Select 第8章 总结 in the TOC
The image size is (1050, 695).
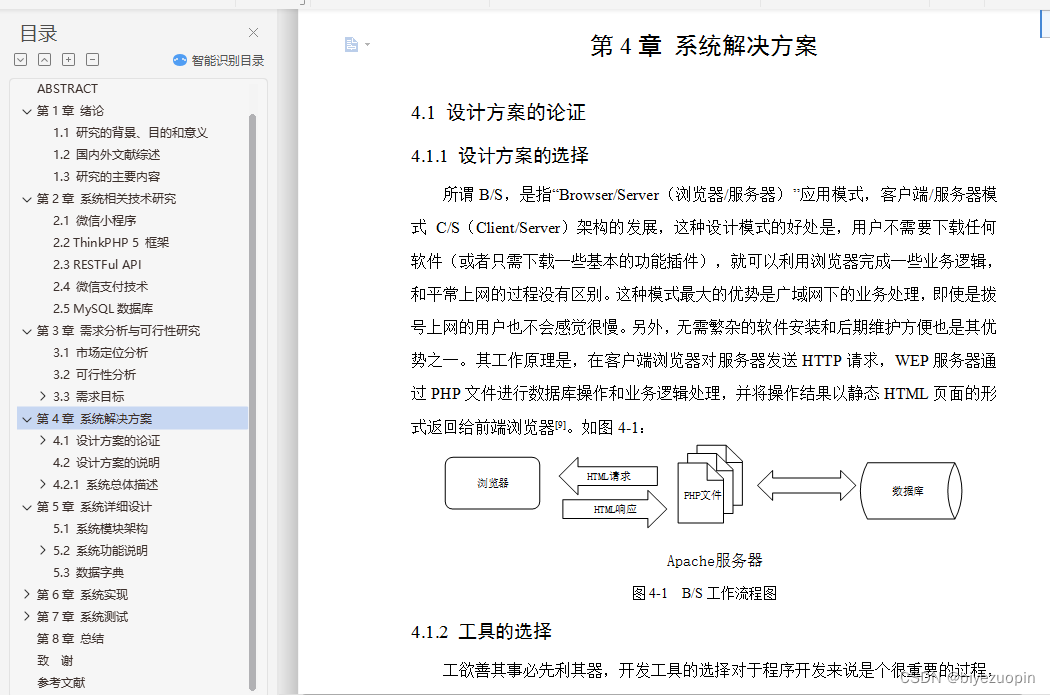[71, 638]
